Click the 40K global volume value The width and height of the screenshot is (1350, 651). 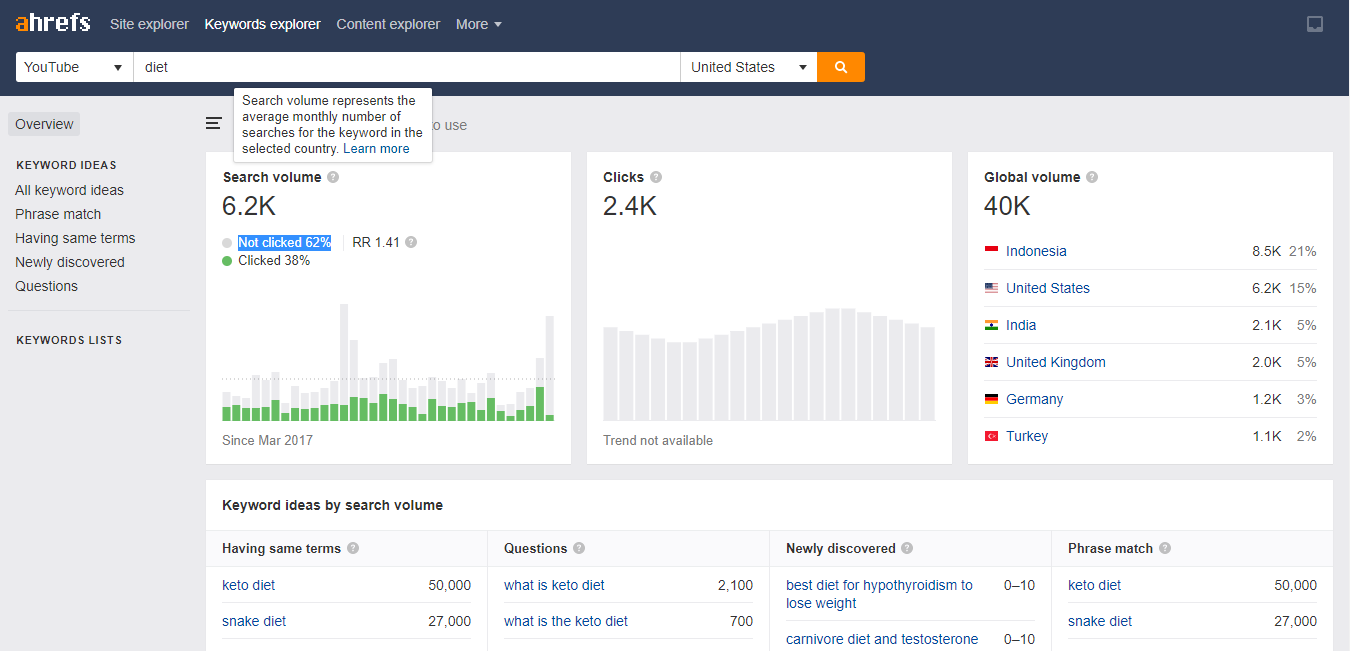[1007, 206]
